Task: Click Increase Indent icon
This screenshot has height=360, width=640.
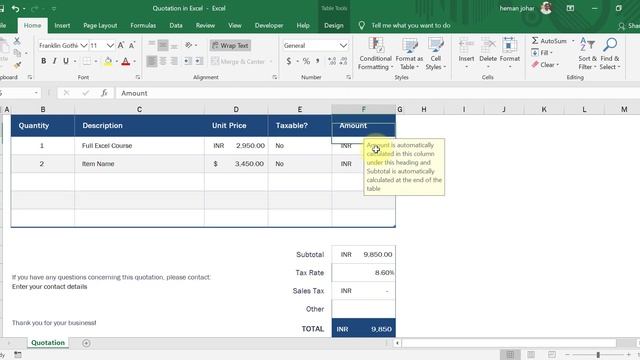Action: pyautogui.click(x=199, y=61)
